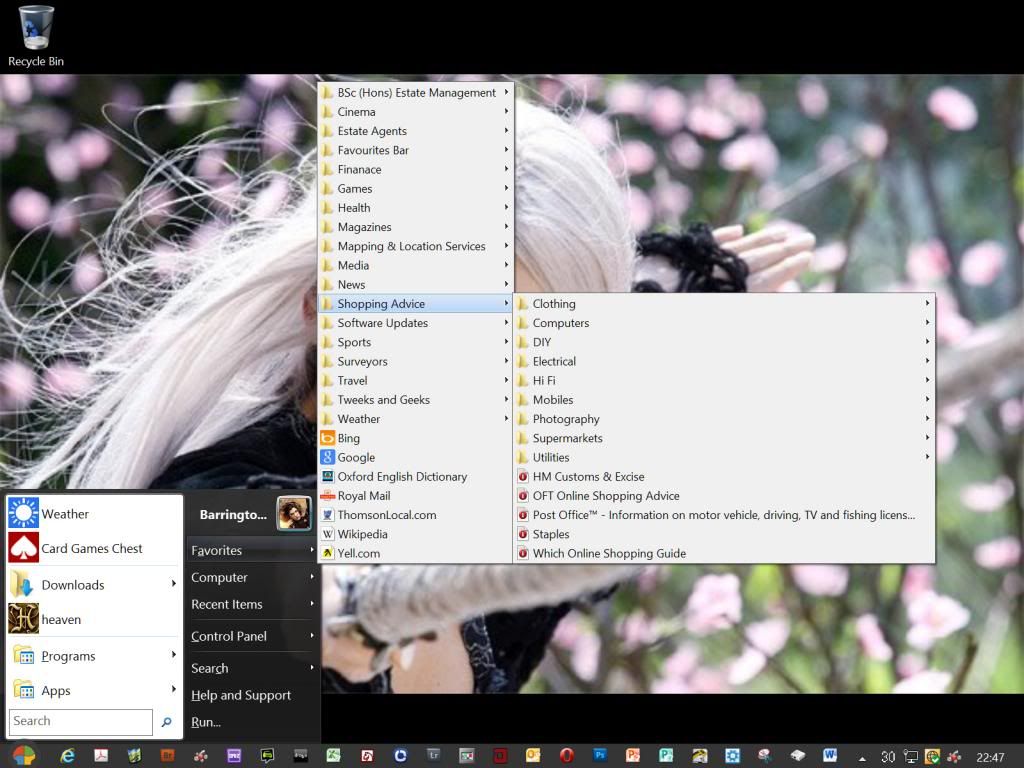Click in the Start menu Search box
The height and width of the screenshot is (768, 1024).
pos(81,722)
